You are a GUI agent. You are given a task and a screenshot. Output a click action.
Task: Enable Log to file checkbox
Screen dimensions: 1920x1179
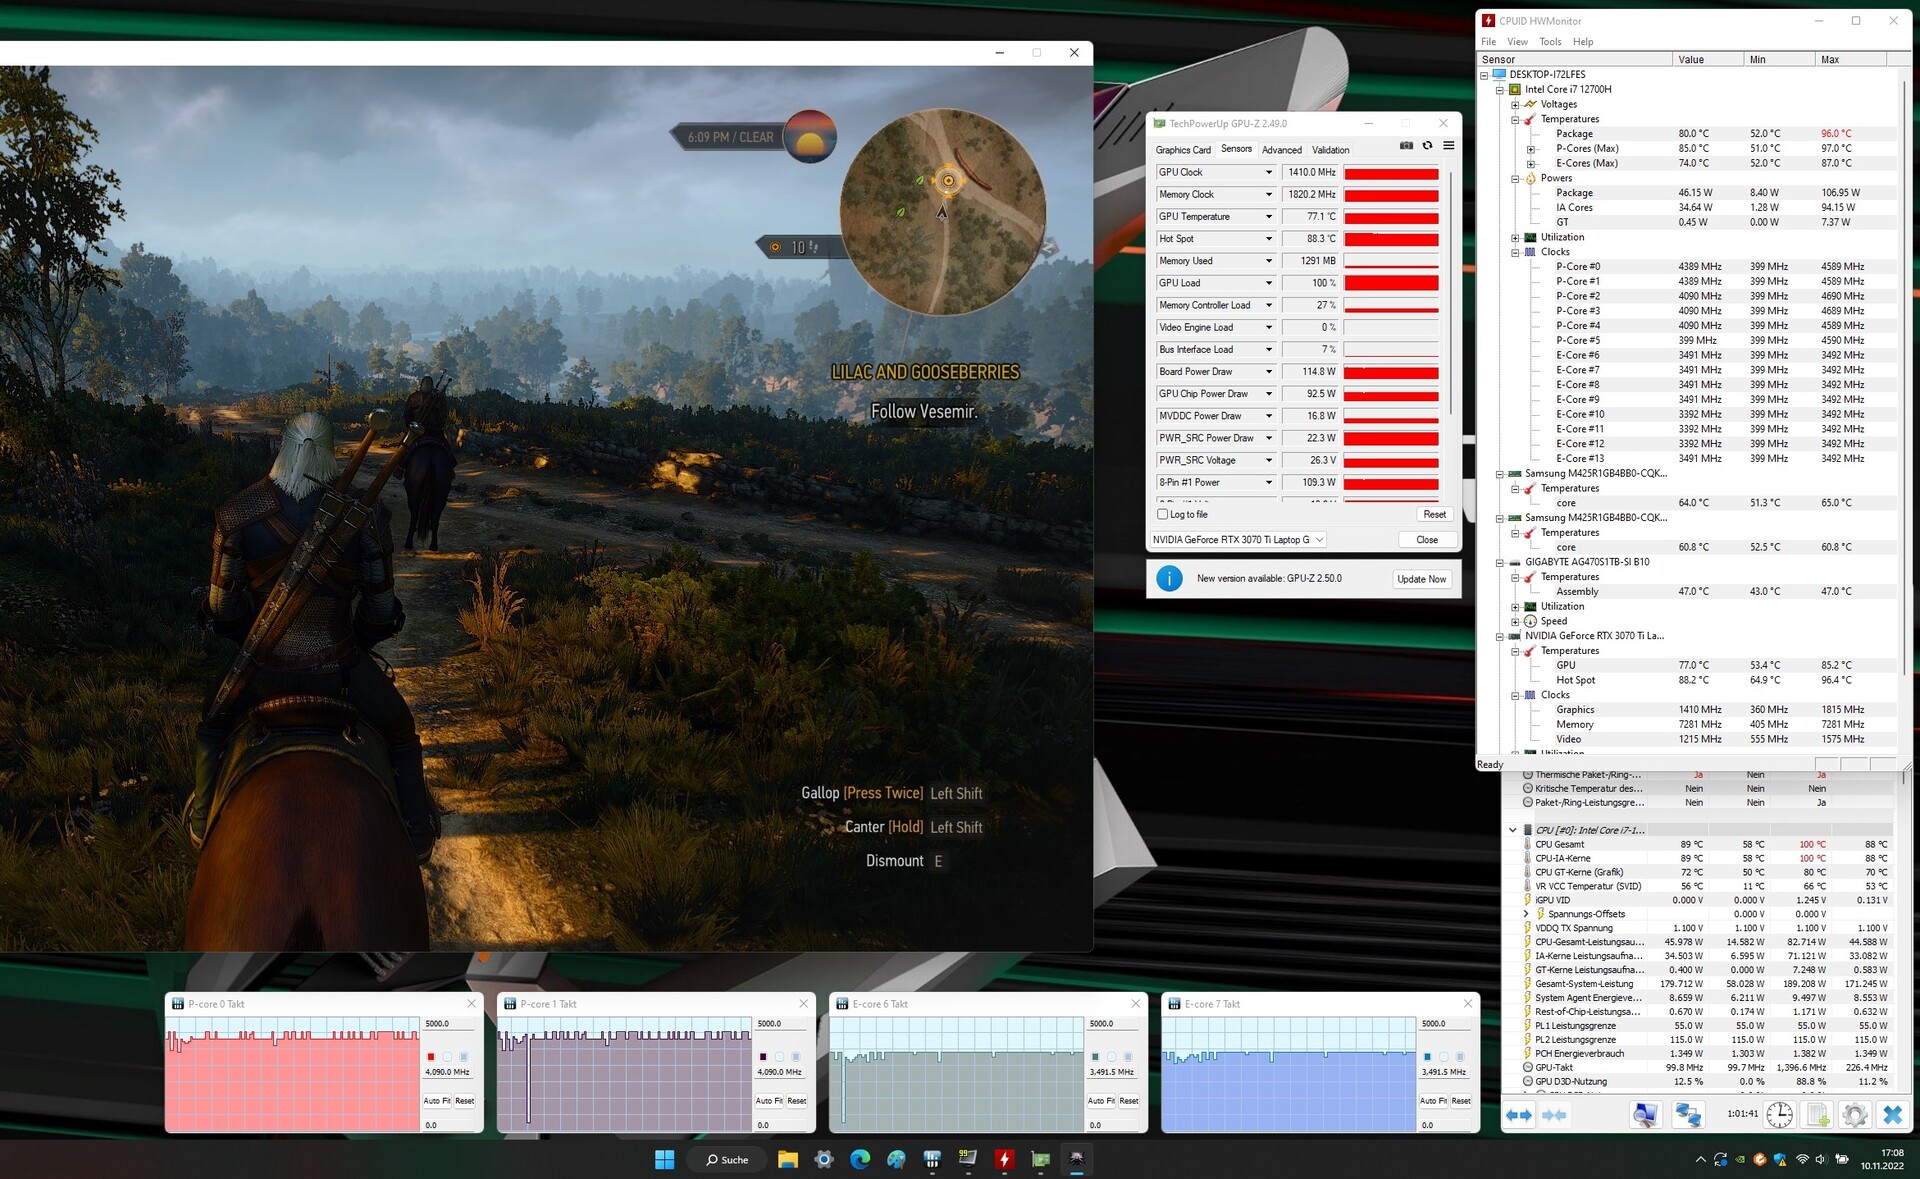coord(1162,514)
